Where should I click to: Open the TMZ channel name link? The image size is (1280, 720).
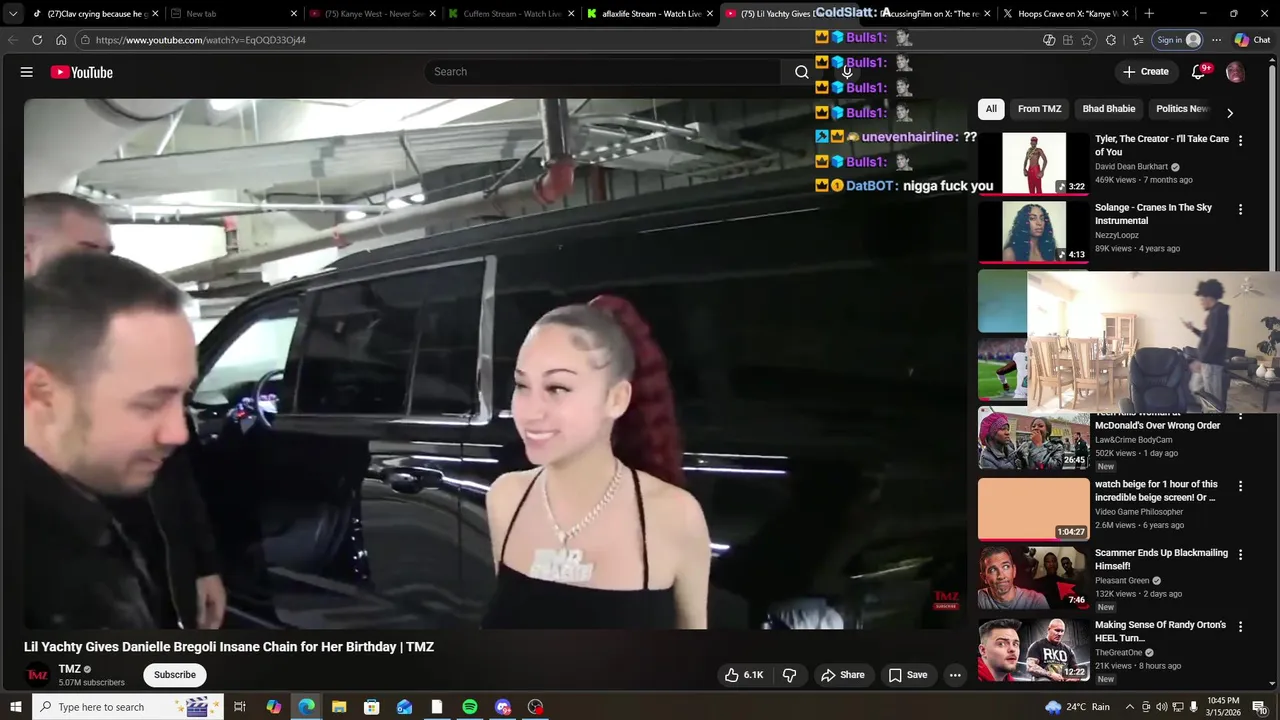click(x=70, y=669)
